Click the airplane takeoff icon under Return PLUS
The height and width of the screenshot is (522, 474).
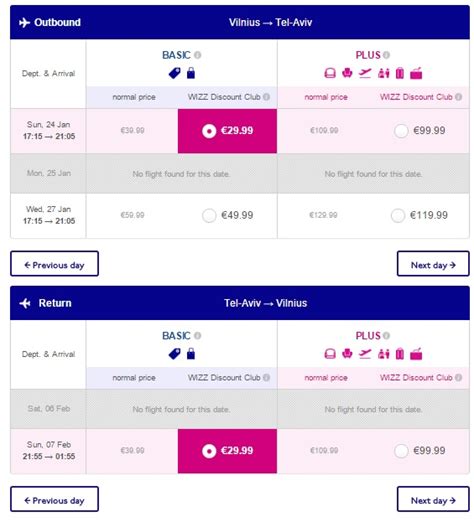(365, 354)
